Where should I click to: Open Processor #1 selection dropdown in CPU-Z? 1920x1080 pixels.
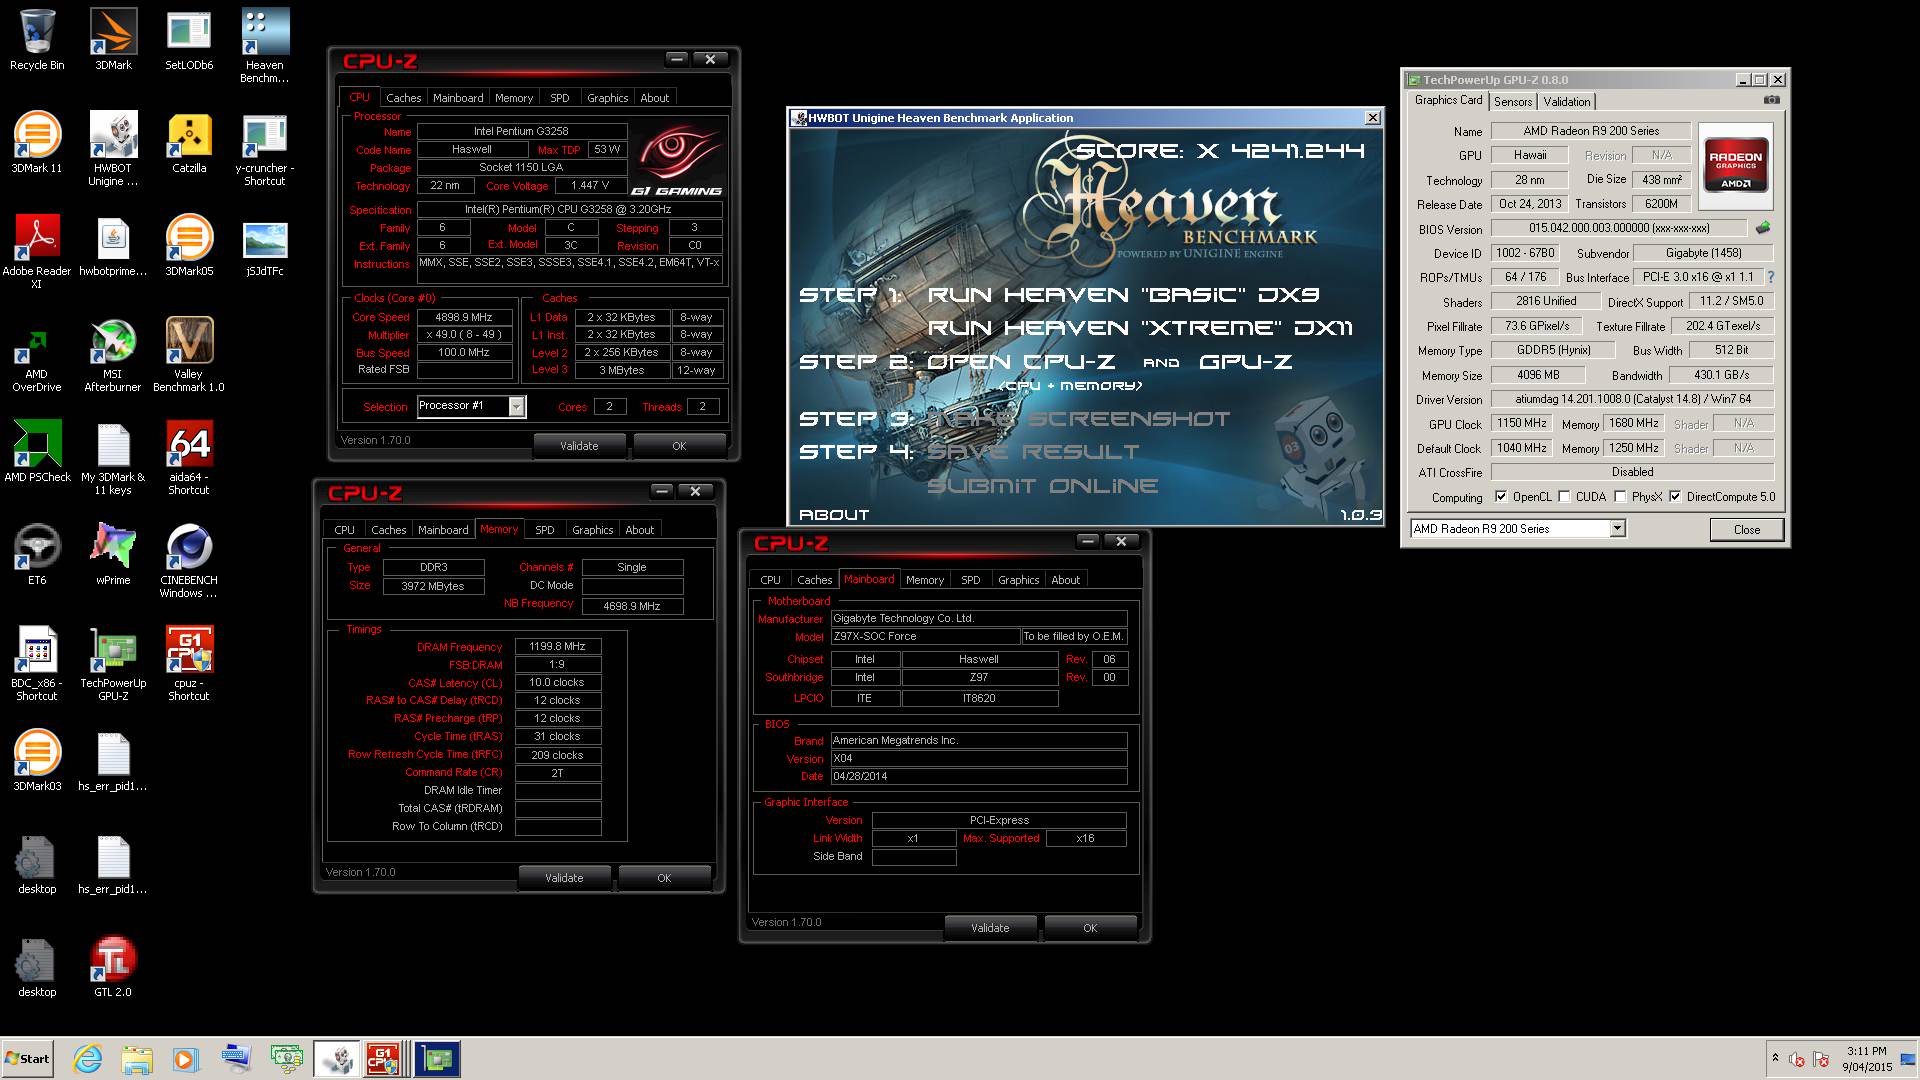coord(516,406)
